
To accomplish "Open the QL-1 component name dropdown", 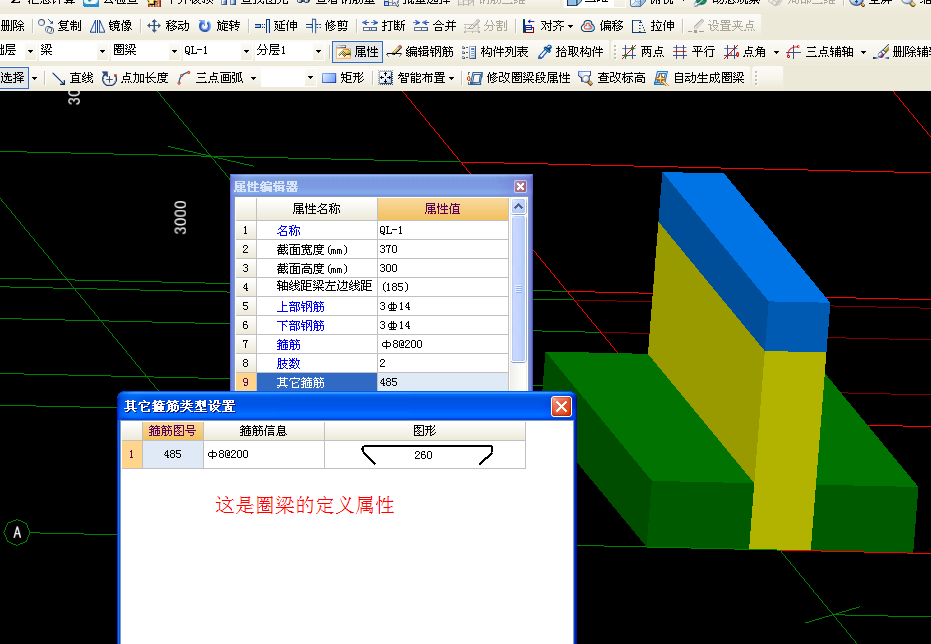I will coord(246,52).
